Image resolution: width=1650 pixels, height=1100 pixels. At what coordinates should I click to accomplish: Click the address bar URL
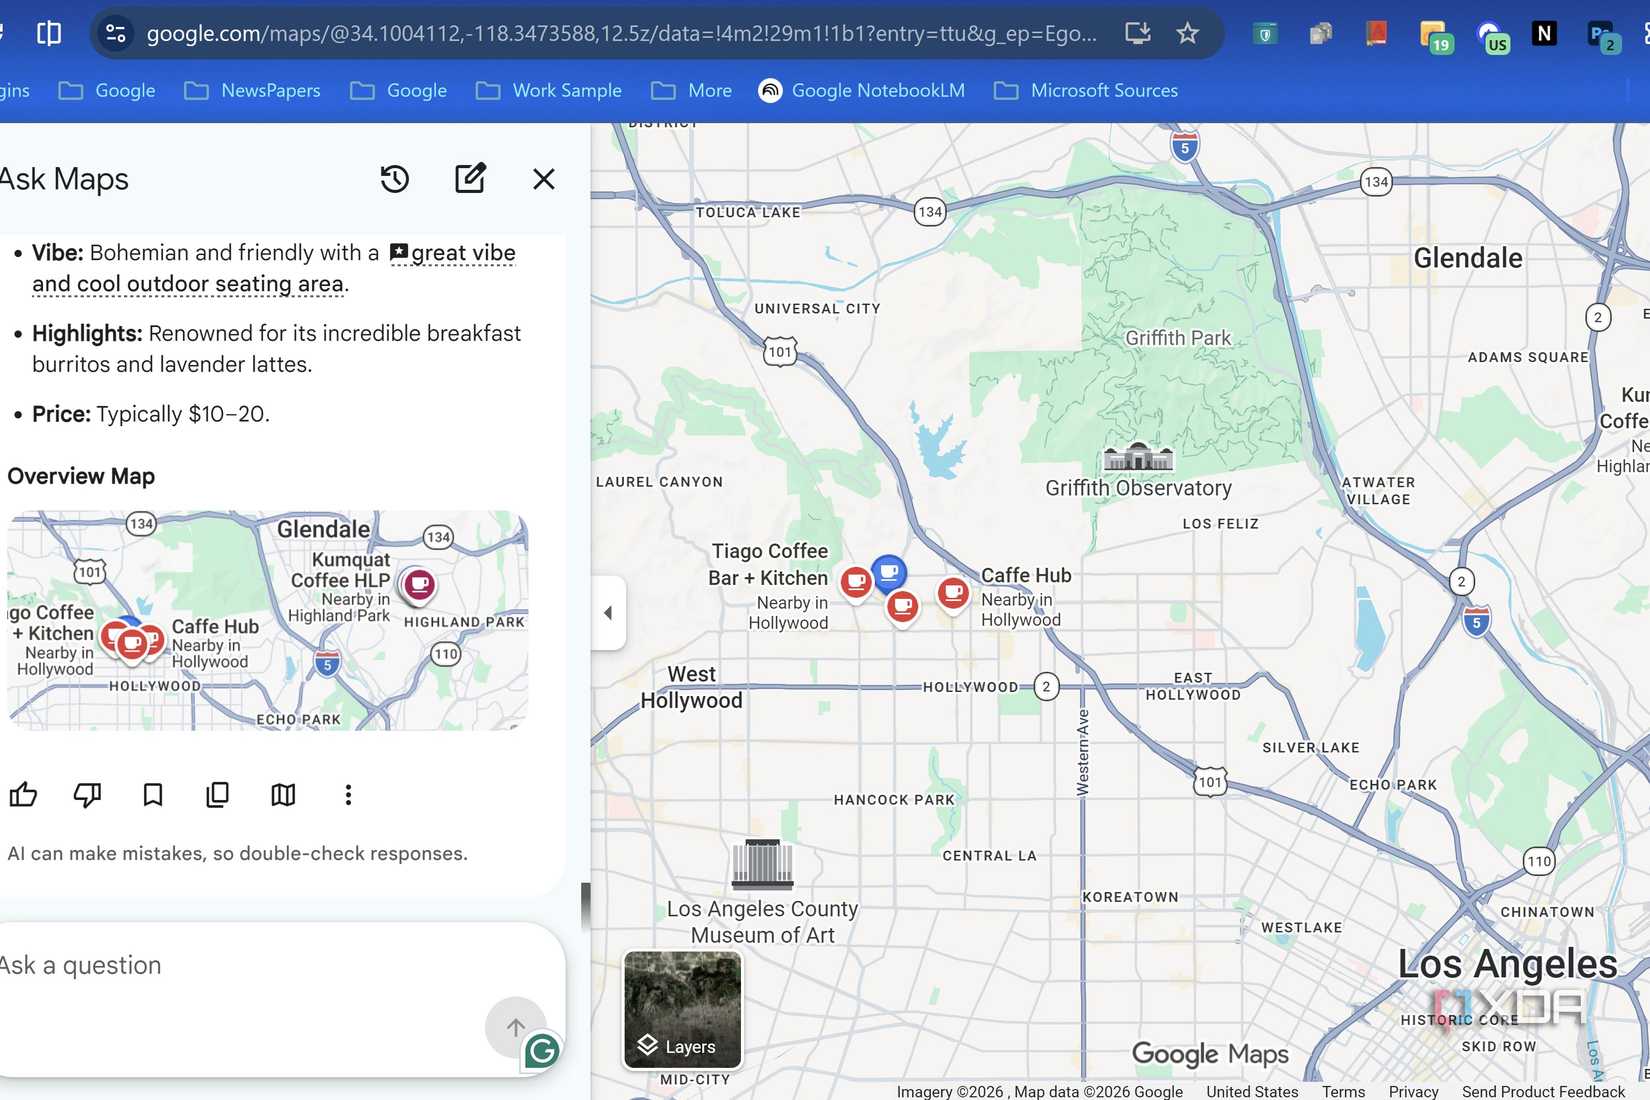click(621, 33)
